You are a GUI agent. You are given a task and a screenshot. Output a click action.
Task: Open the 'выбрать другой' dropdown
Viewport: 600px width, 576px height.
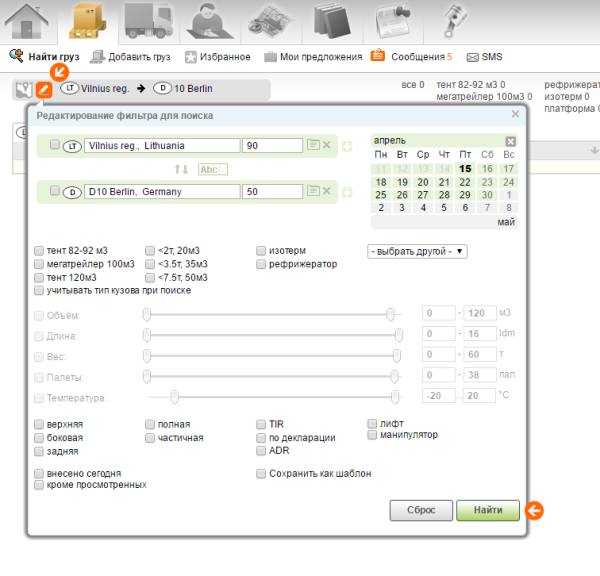click(x=417, y=251)
